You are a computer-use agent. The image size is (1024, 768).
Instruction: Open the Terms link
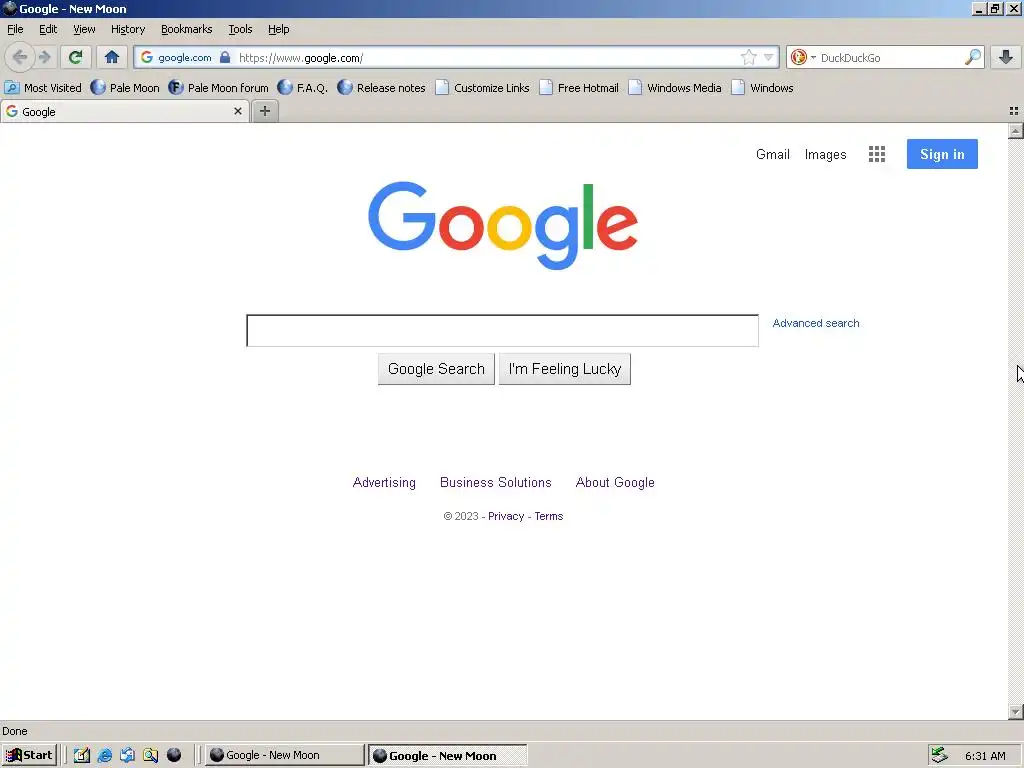549,516
